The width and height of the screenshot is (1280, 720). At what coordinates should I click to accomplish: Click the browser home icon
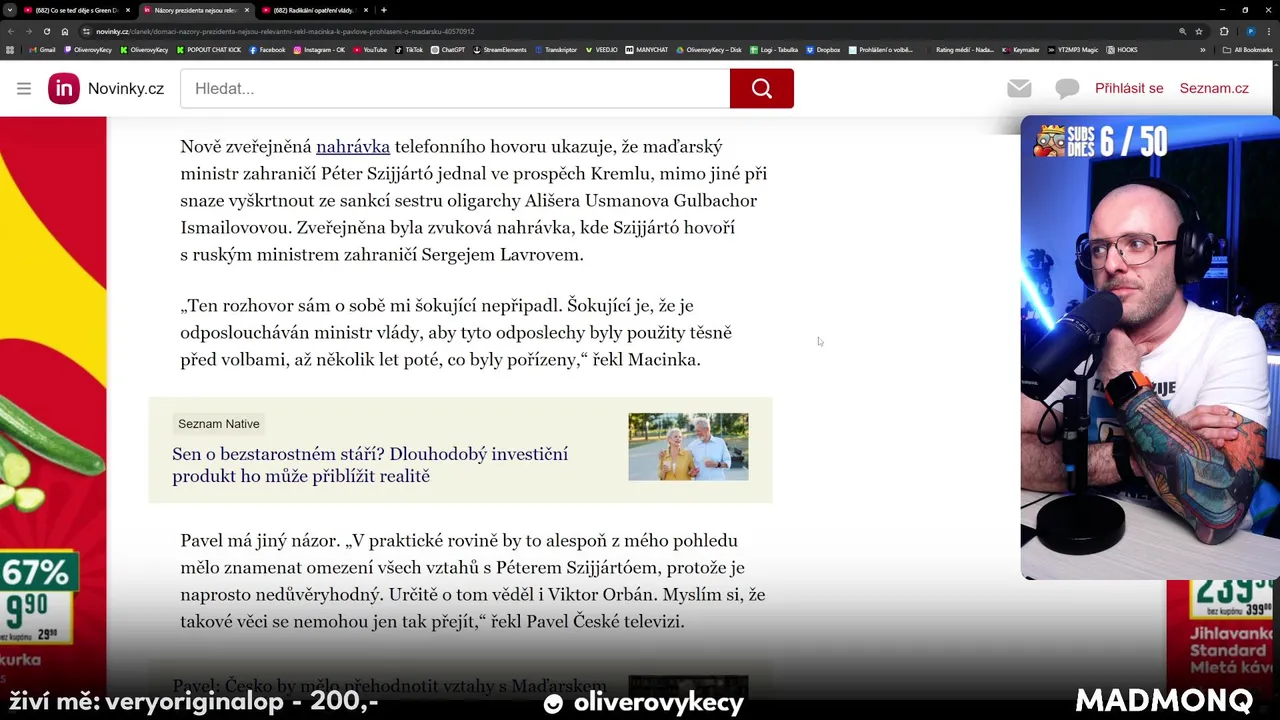click(65, 31)
